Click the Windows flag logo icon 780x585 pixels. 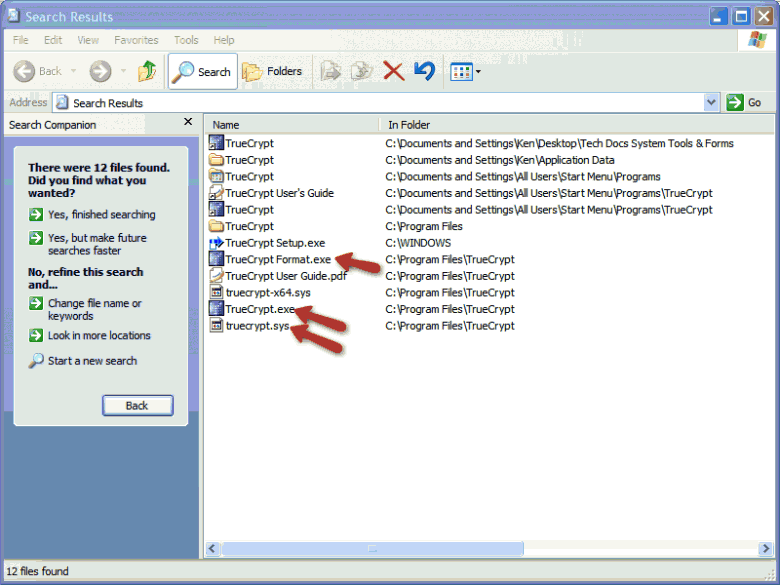coord(757,40)
